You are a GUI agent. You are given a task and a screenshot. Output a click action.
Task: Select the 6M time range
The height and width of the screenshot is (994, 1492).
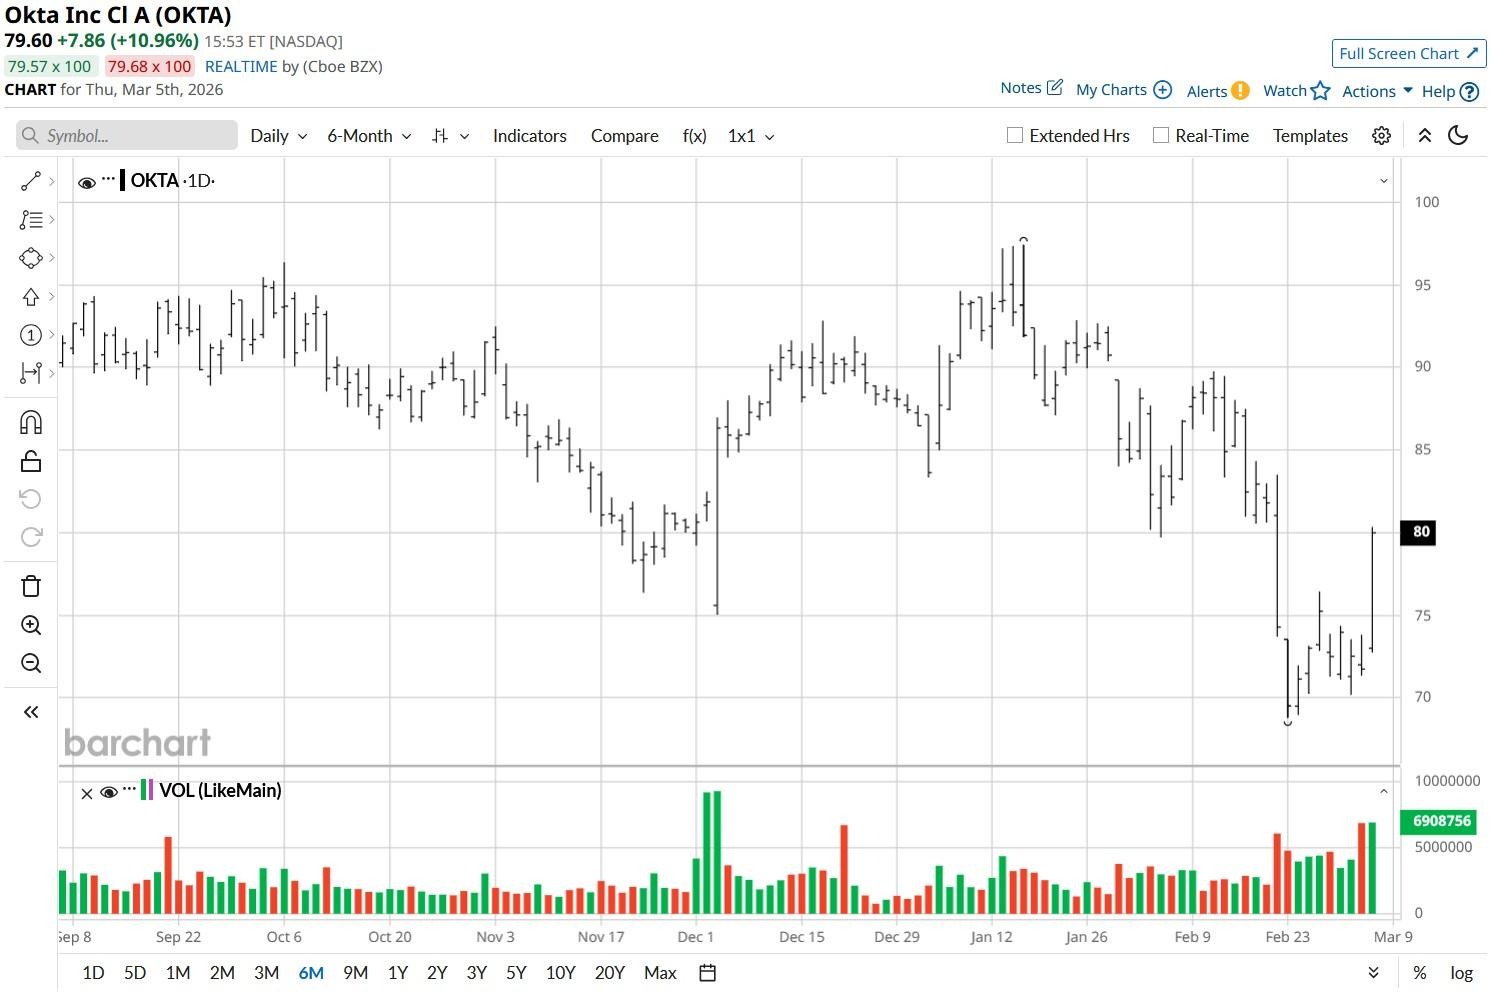tap(311, 973)
